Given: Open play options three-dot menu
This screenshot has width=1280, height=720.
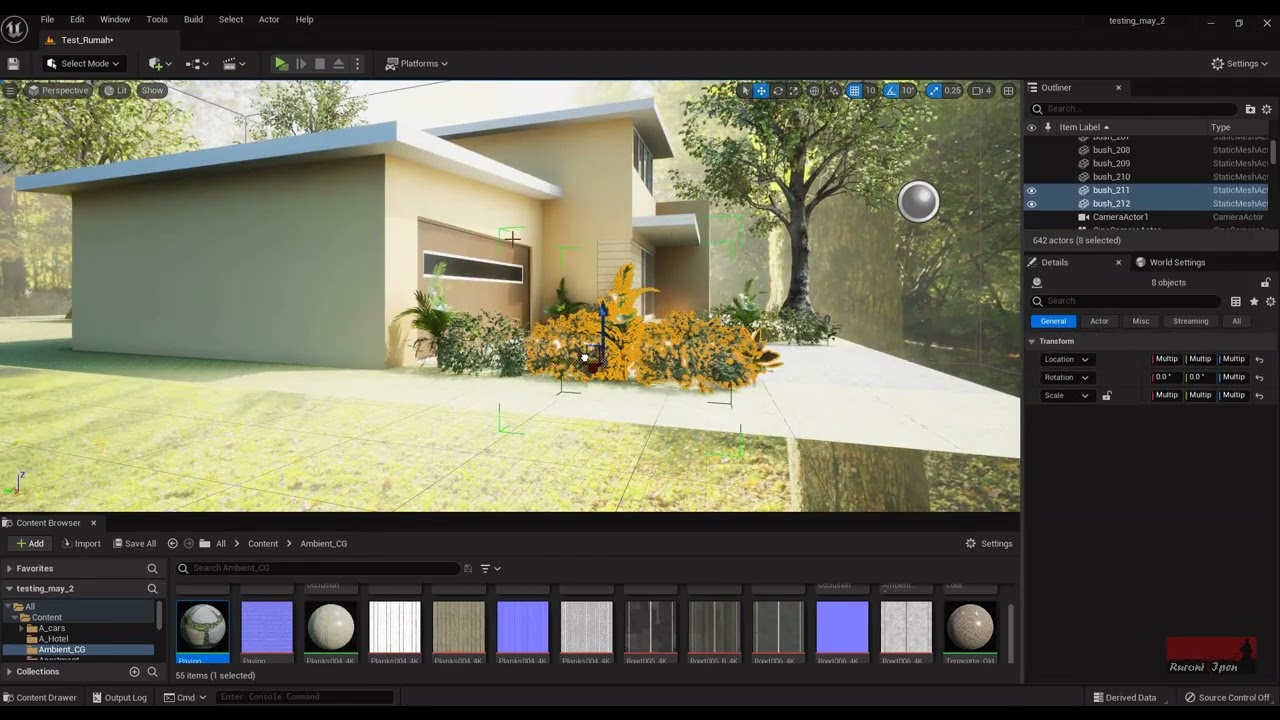Looking at the screenshot, I should (357, 64).
